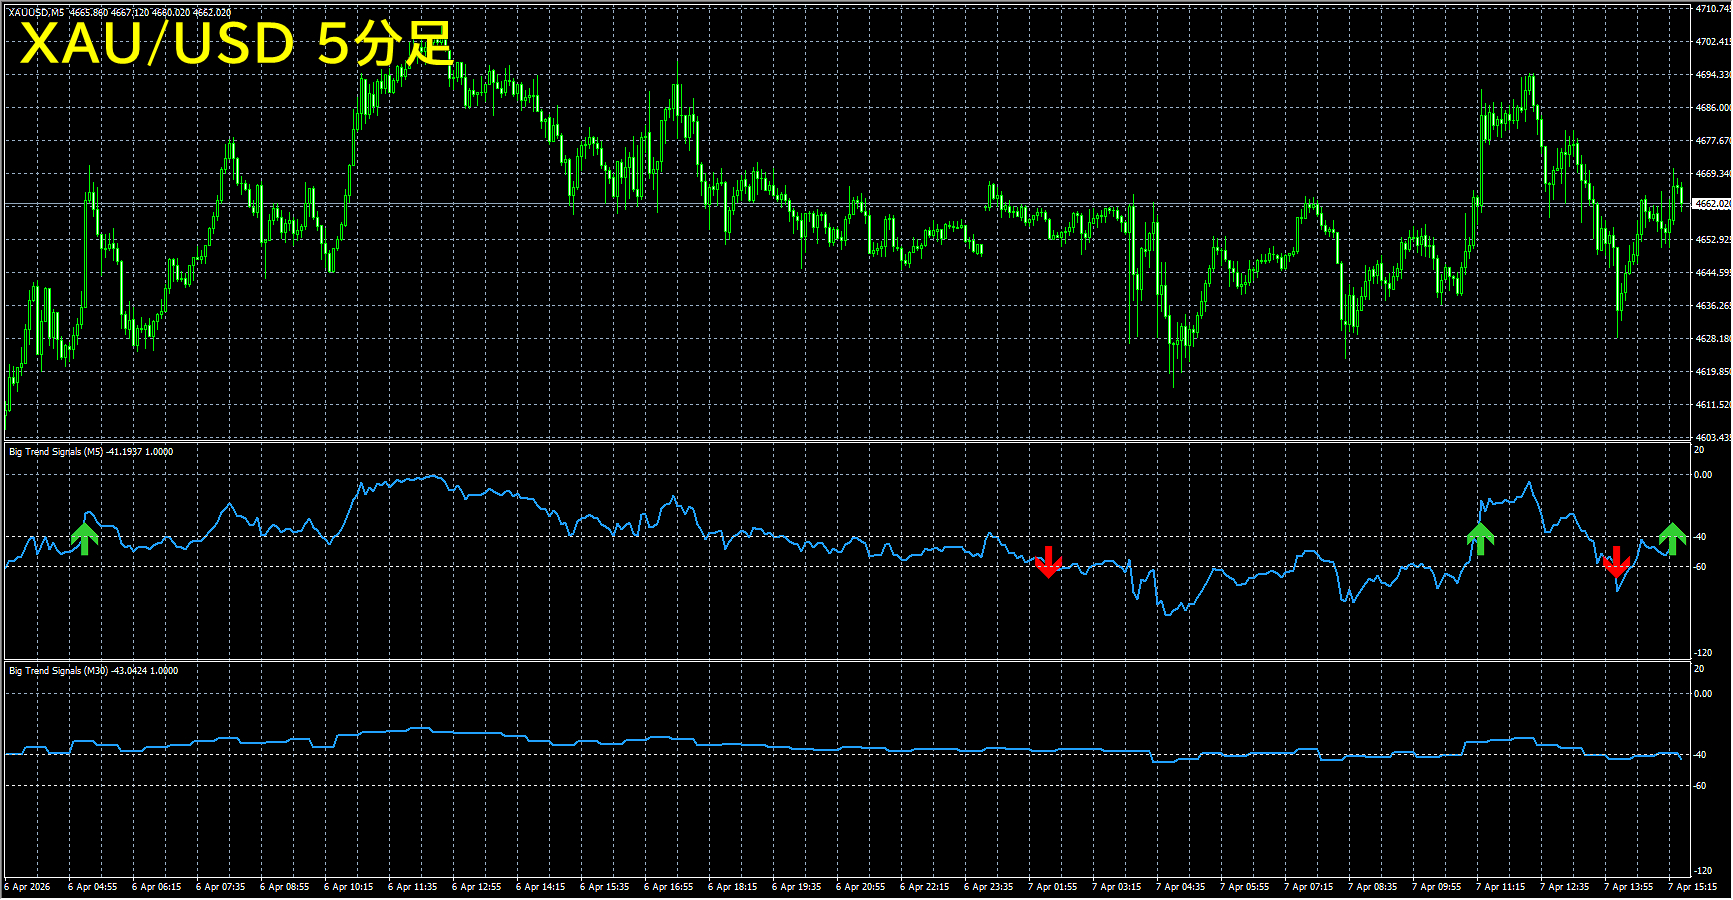1733x900 pixels.
Task: Click the yellow XAU/USD 5分足 title
Action: [x=237, y=44]
